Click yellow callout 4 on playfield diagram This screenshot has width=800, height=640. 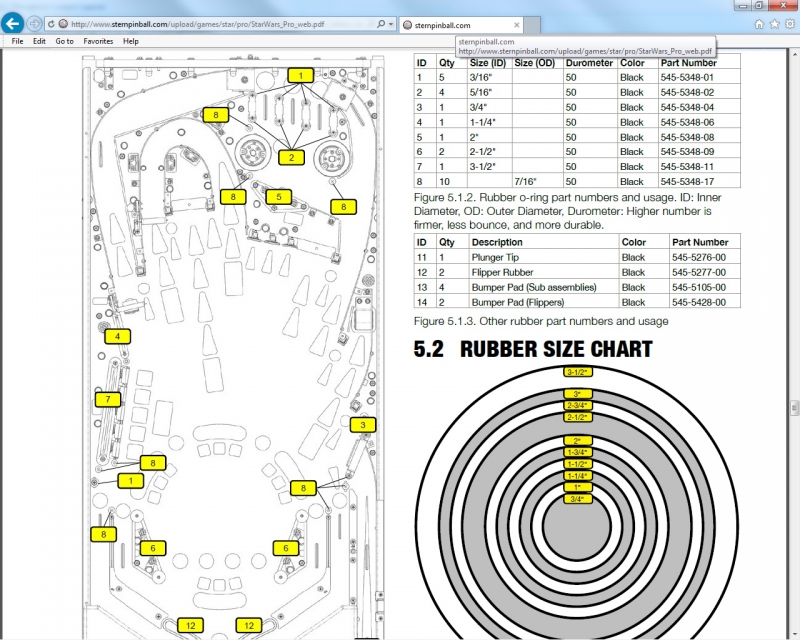pos(117,336)
